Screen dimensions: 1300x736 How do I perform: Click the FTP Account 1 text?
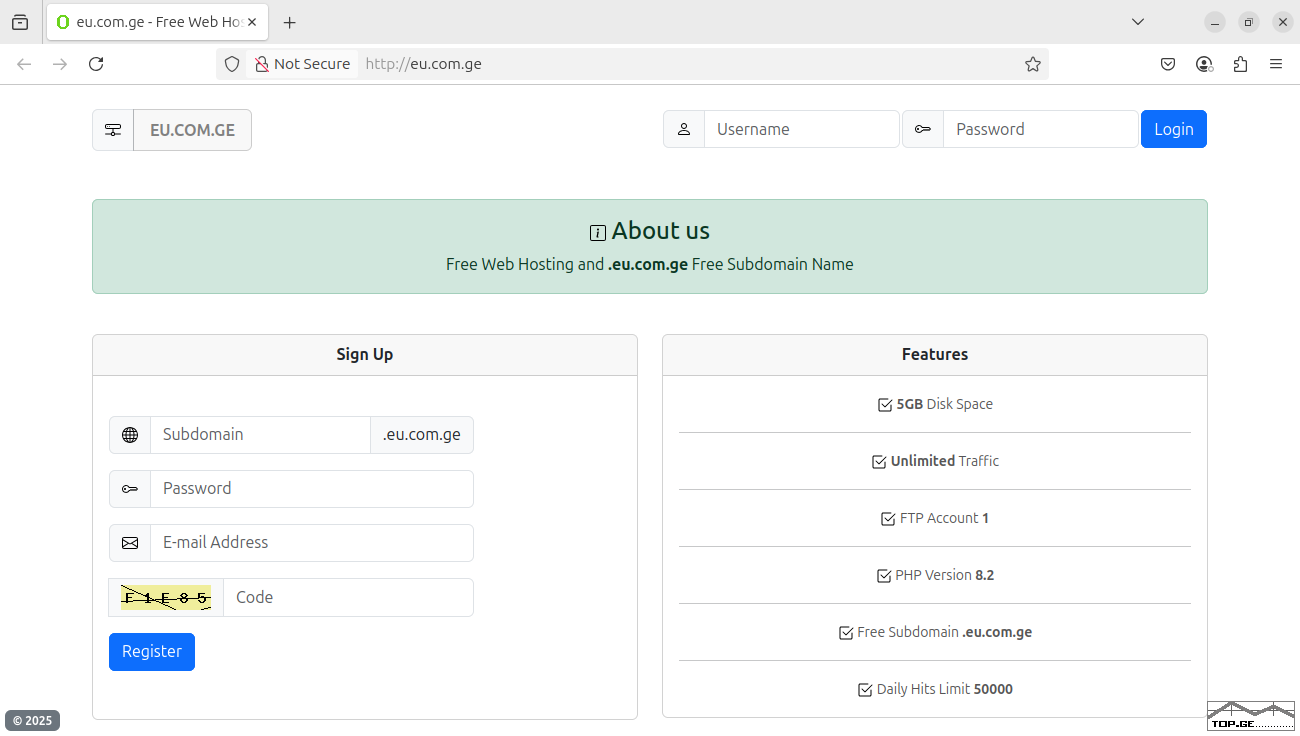(945, 518)
